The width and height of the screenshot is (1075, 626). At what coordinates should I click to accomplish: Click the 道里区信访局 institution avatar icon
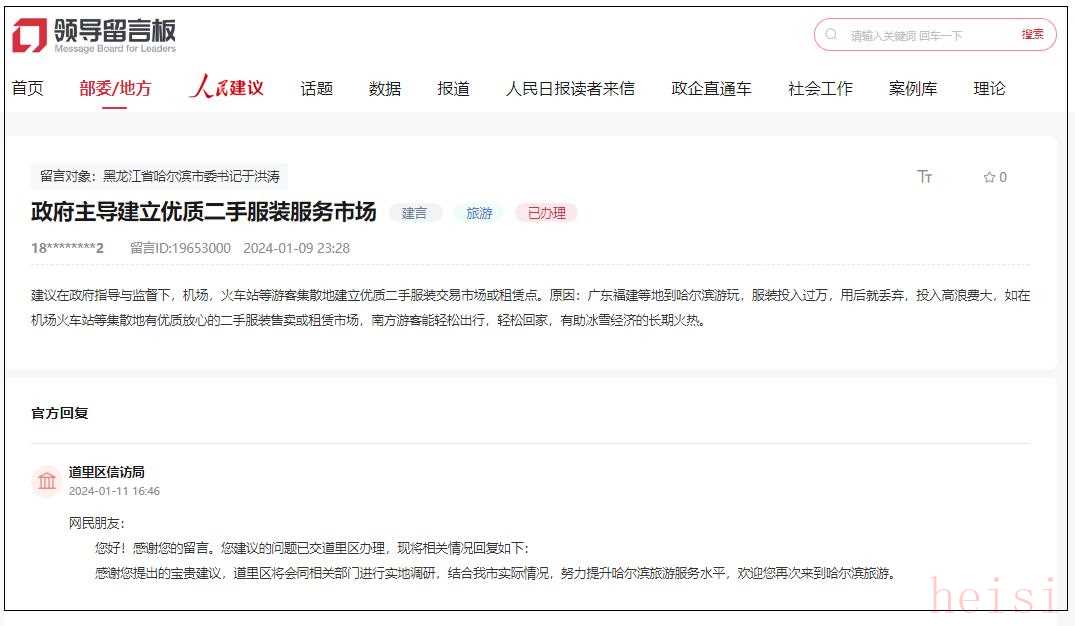[47, 481]
